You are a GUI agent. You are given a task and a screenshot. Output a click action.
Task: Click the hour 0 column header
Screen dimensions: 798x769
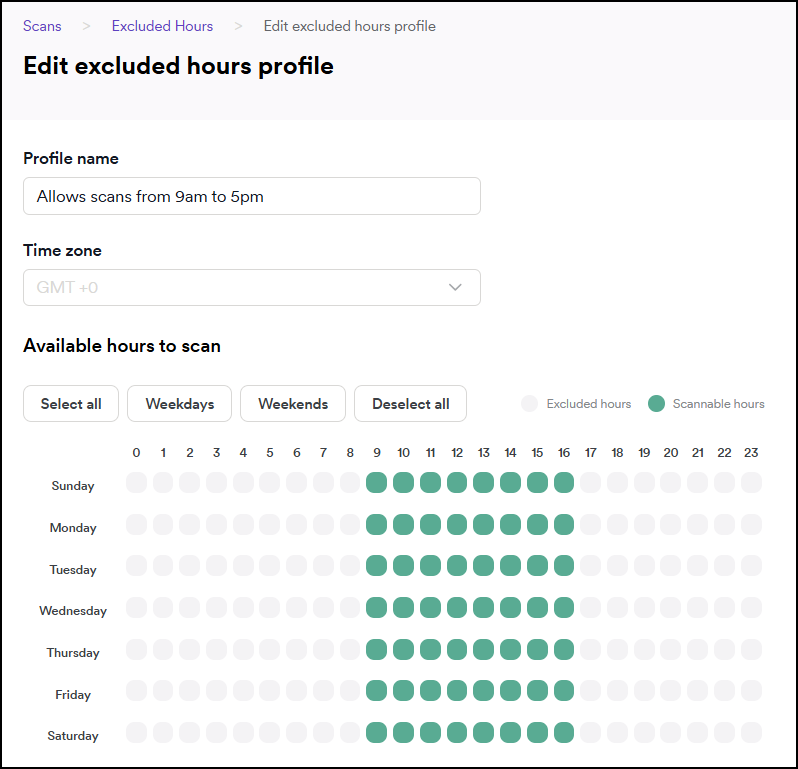tap(136, 452)
